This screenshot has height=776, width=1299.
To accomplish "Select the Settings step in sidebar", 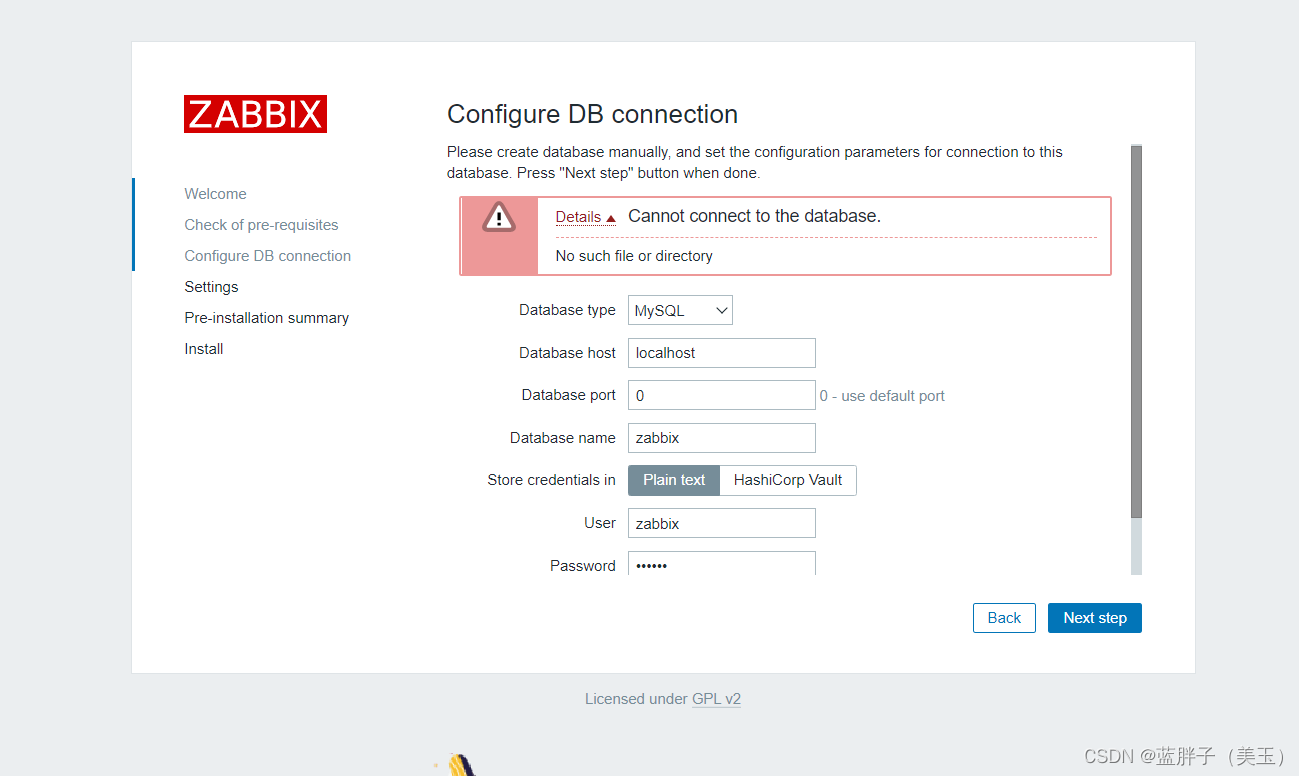I will coord(211,287).
